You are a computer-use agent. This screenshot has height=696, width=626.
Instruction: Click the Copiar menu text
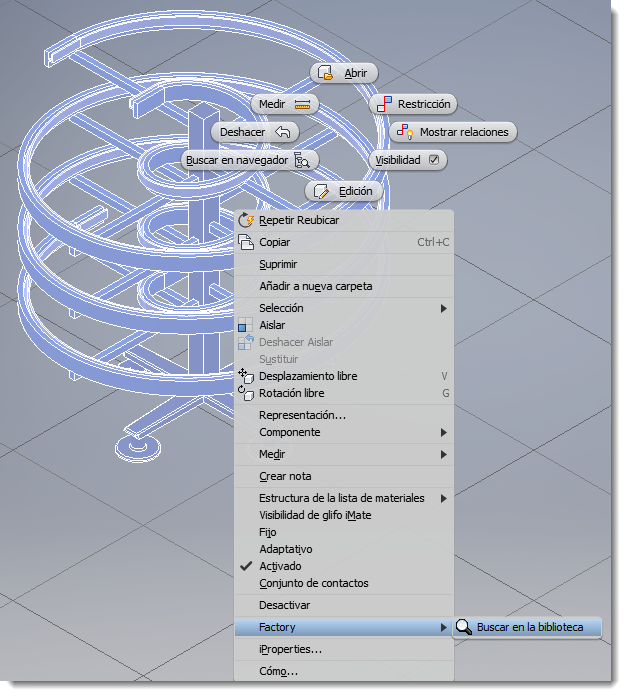point(274,242)
